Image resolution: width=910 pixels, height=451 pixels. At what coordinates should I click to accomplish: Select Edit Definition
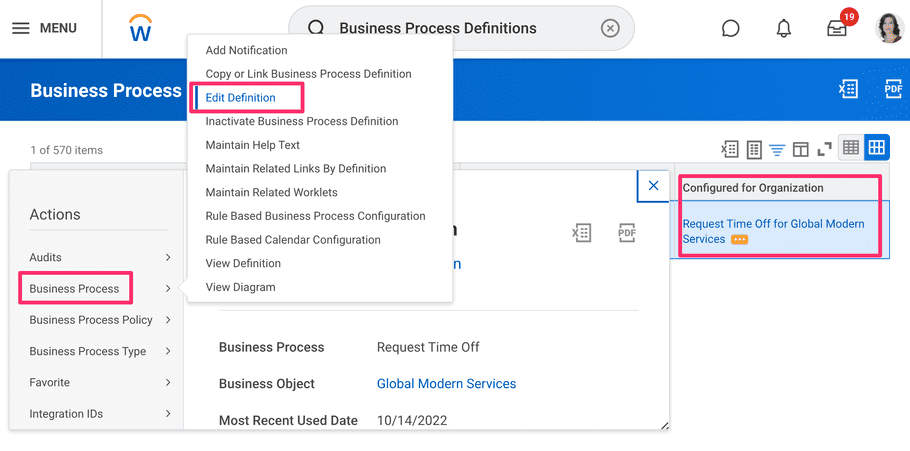(x=240, y=98)
